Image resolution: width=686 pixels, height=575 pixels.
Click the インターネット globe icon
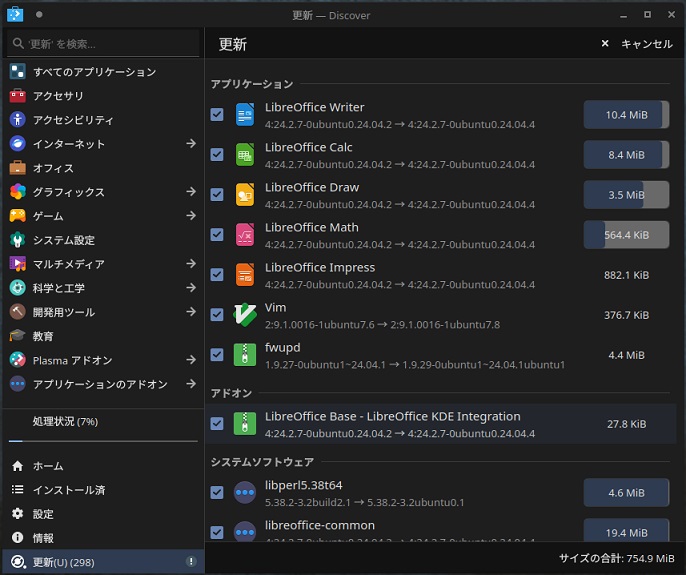(x=18, y=144)
